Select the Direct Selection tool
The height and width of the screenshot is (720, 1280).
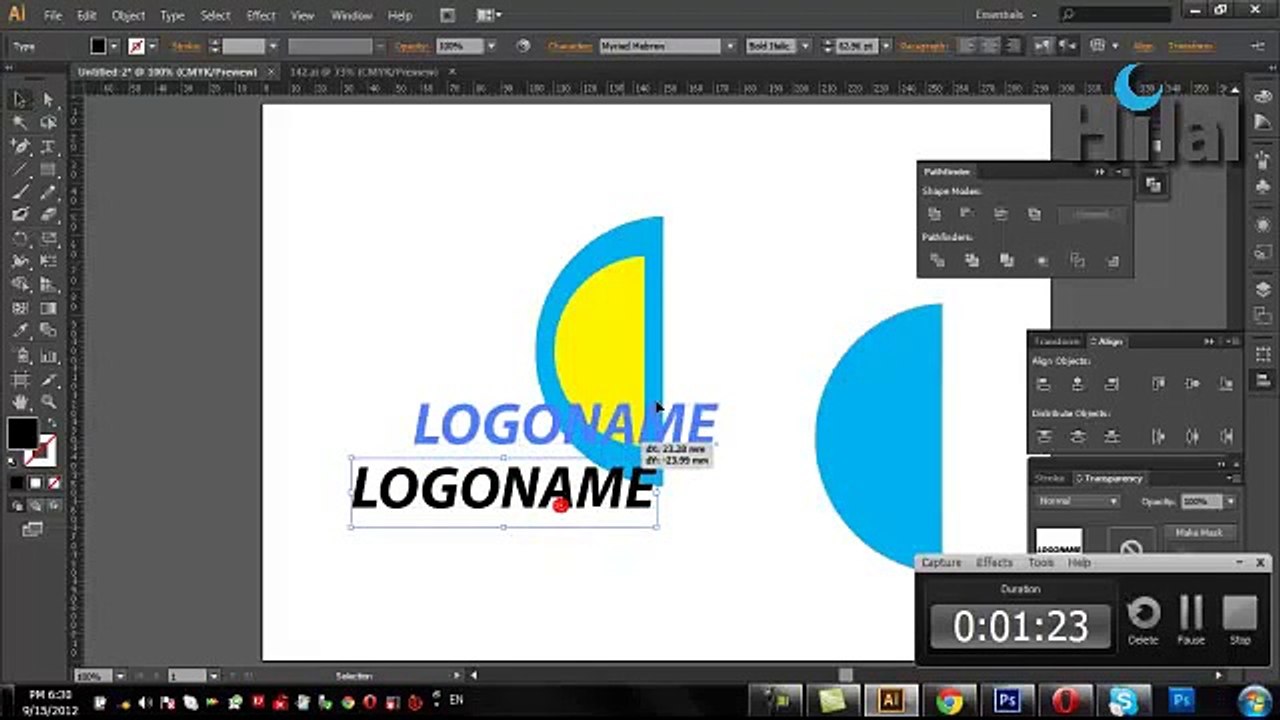[47, 100]
